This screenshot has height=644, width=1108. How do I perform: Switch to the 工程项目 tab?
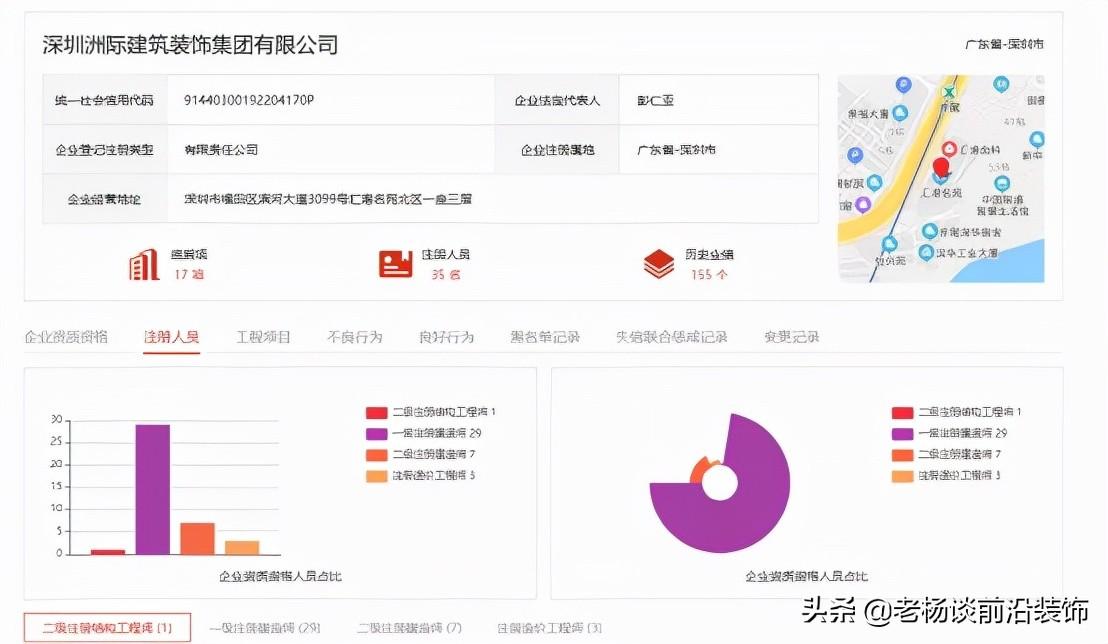(x=263, y=337)
